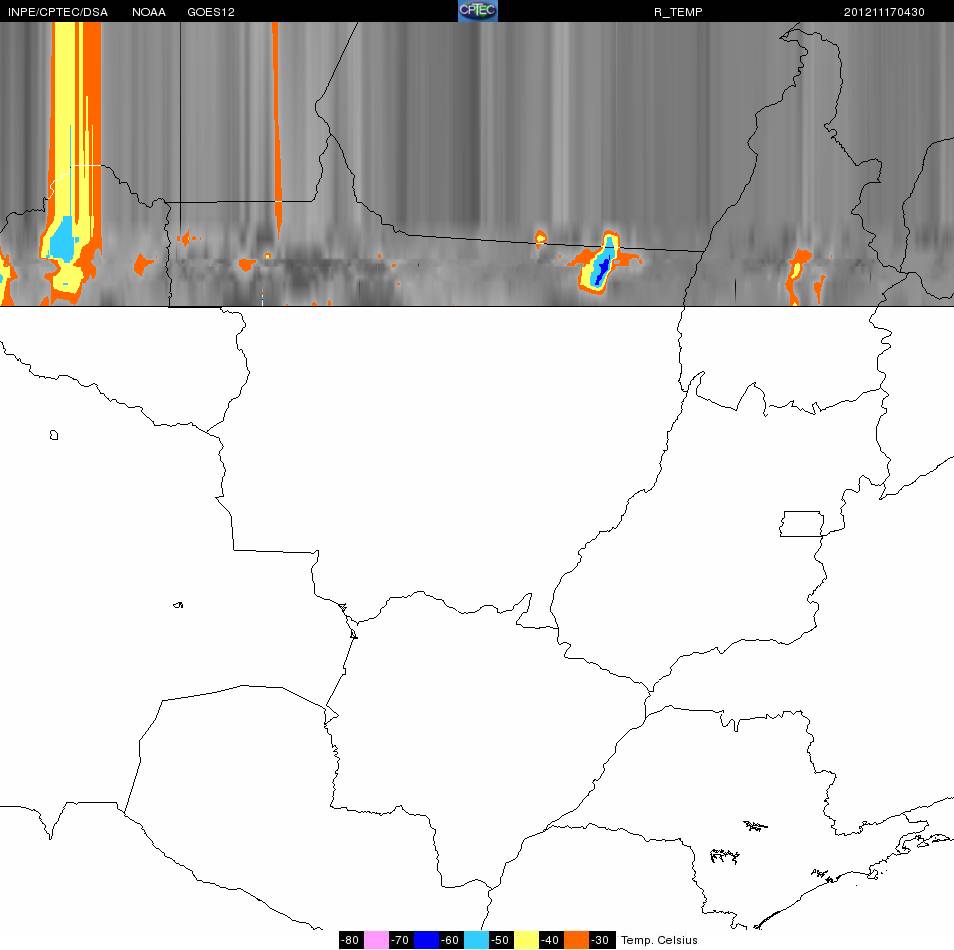Pick the dark blue legend color swatch

[427, 940]
